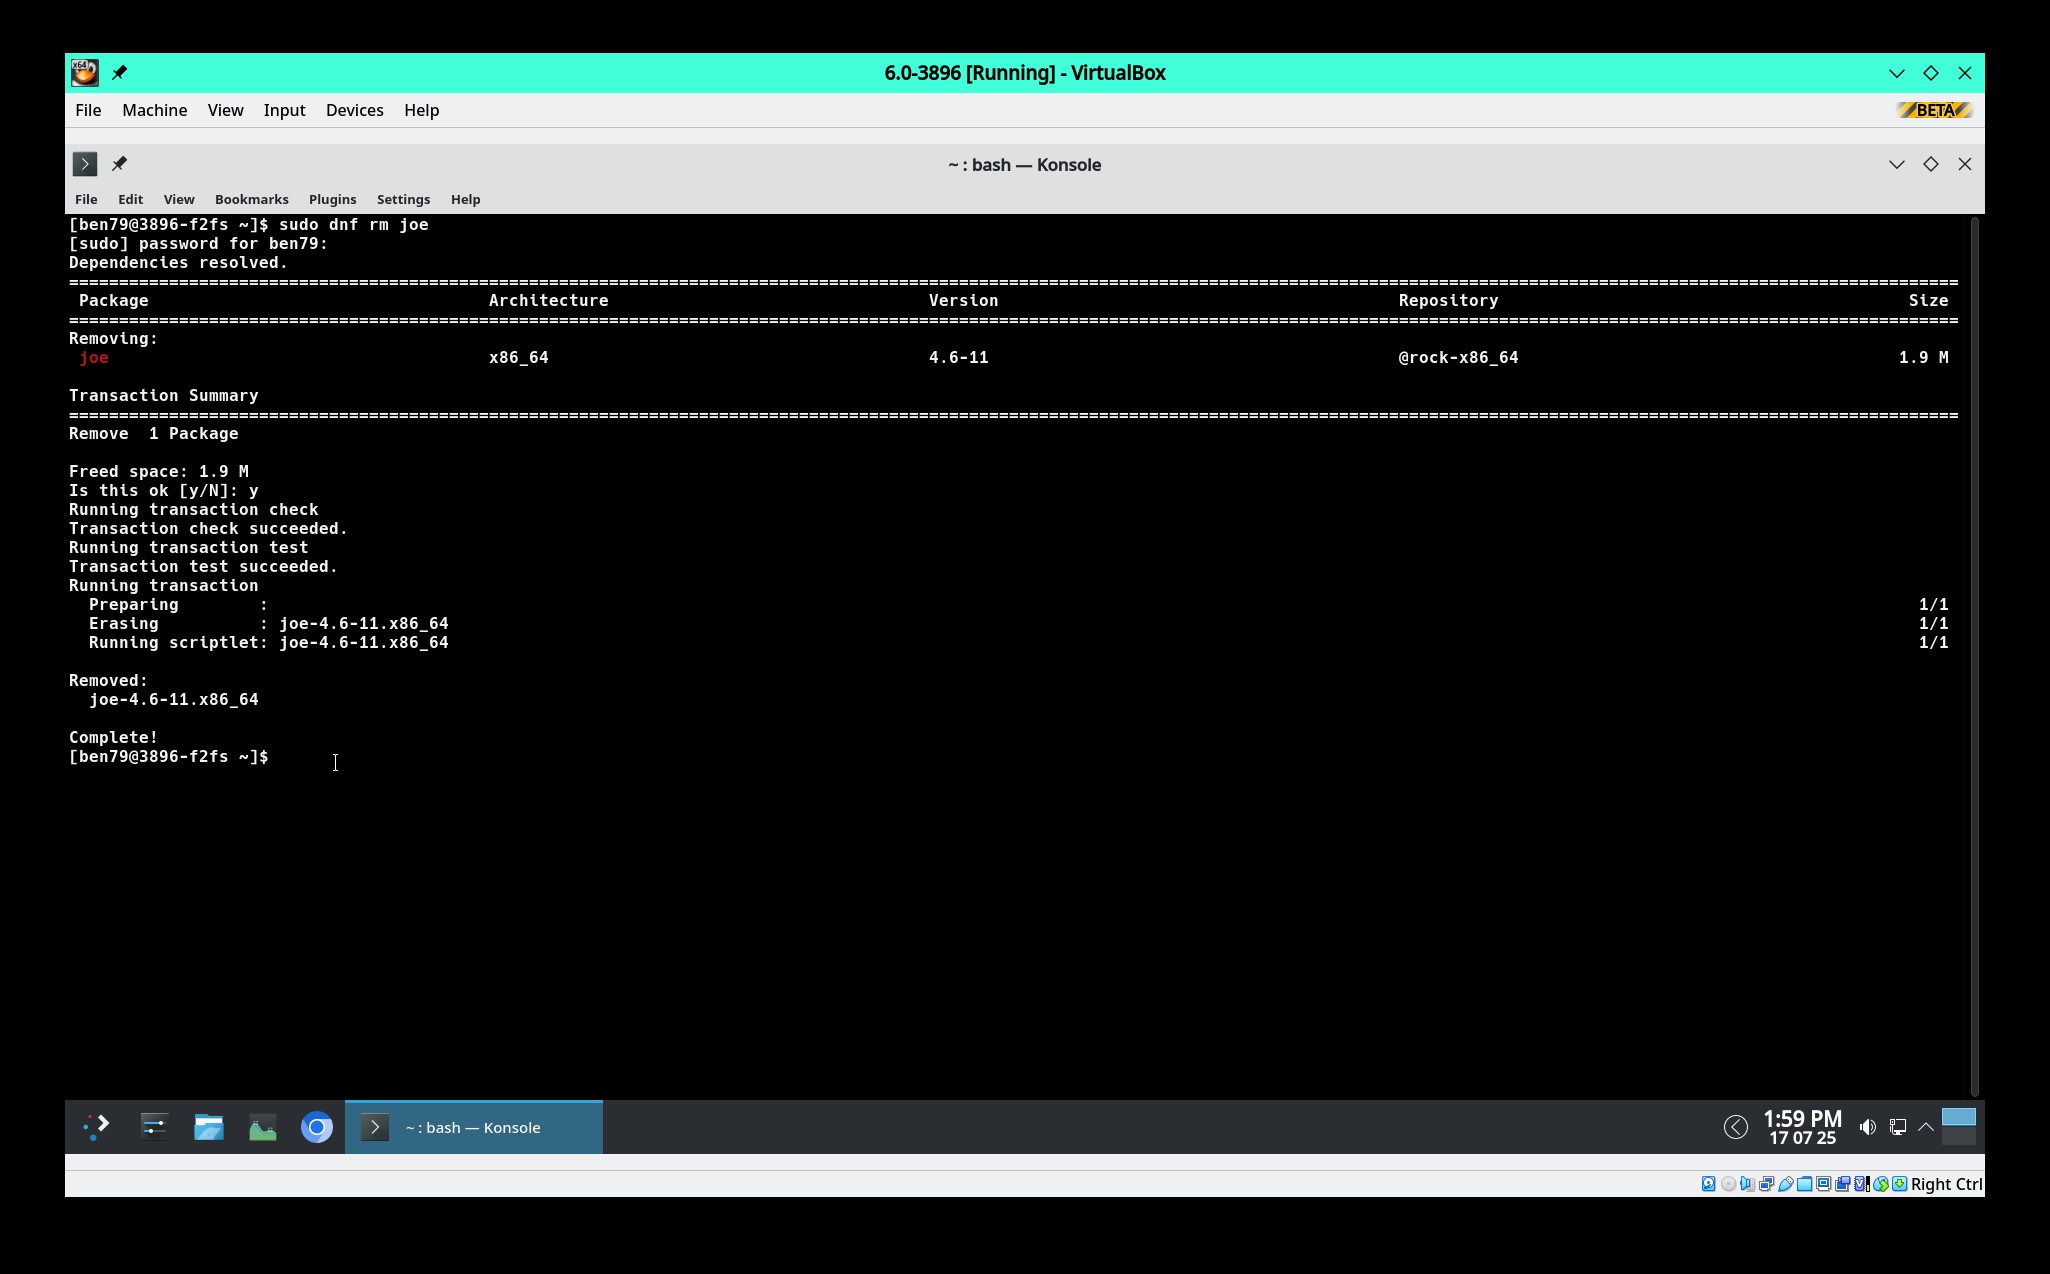The image size is (2050, 1274).
Task: Click the BETA badge in VirtualBox
Action: tap(1934, 110)
